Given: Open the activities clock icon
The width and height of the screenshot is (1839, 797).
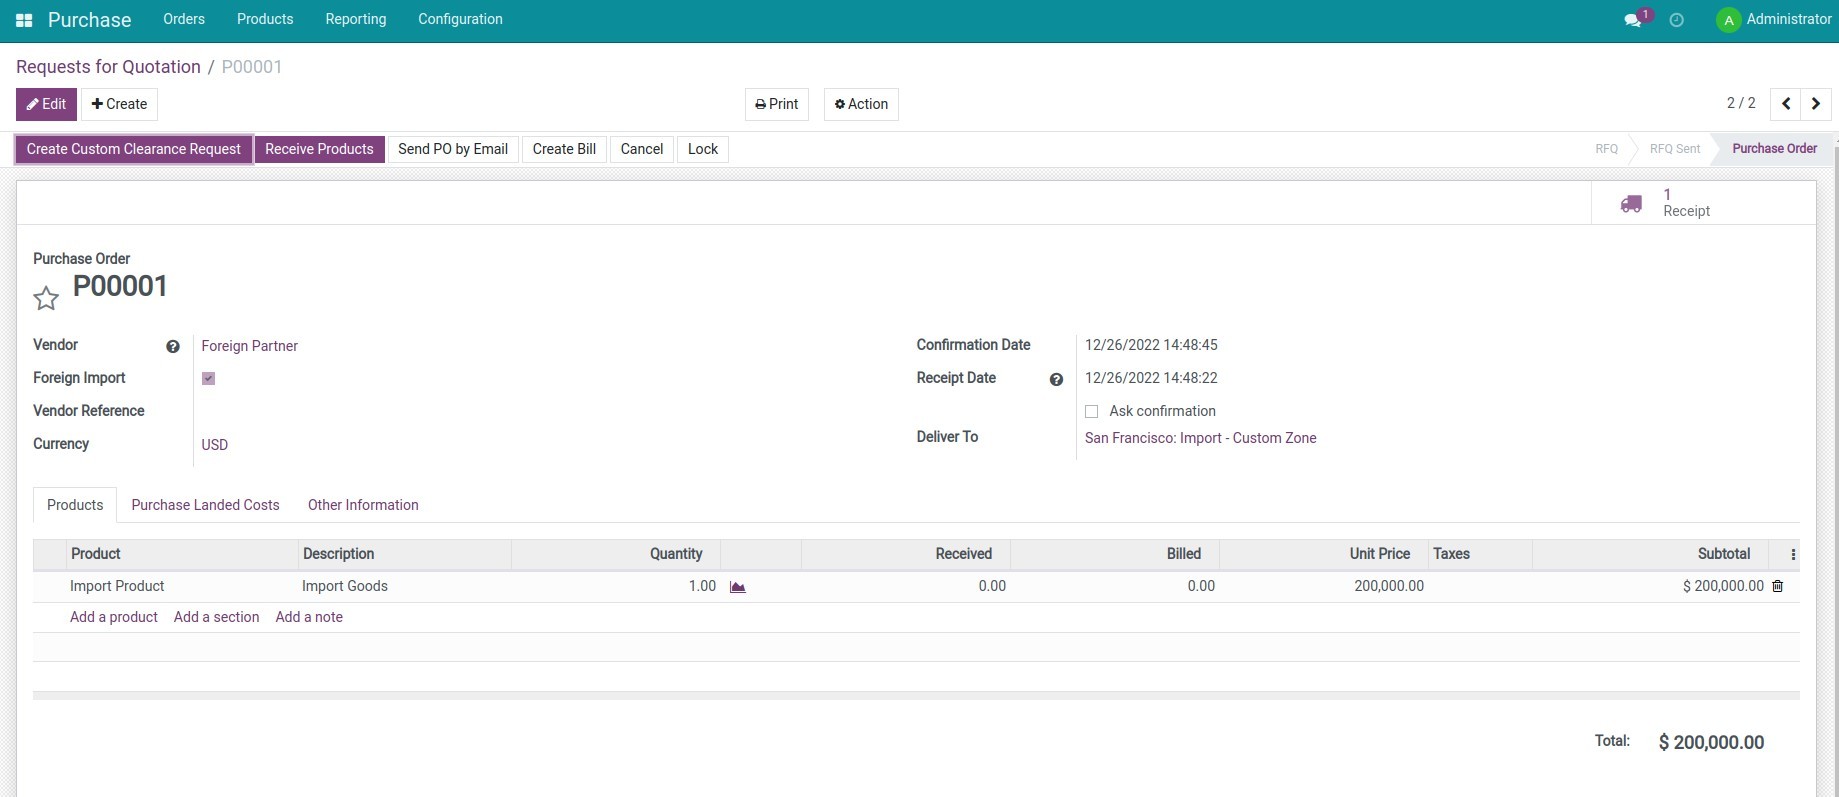Looking at the screenshot, I should pyautogui.click(x=1677, y=20).
